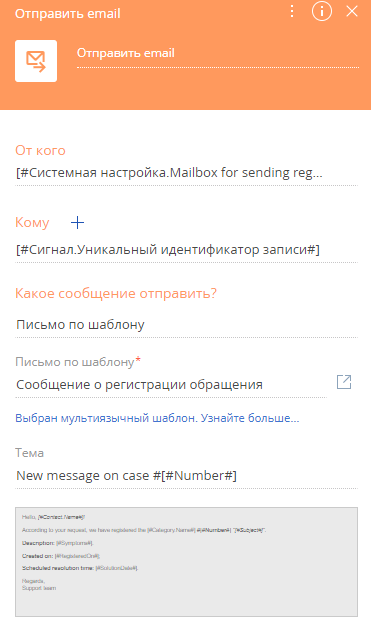371x618 pixels.
Task: Click the subject field with case number
Action: coord(186,476)
